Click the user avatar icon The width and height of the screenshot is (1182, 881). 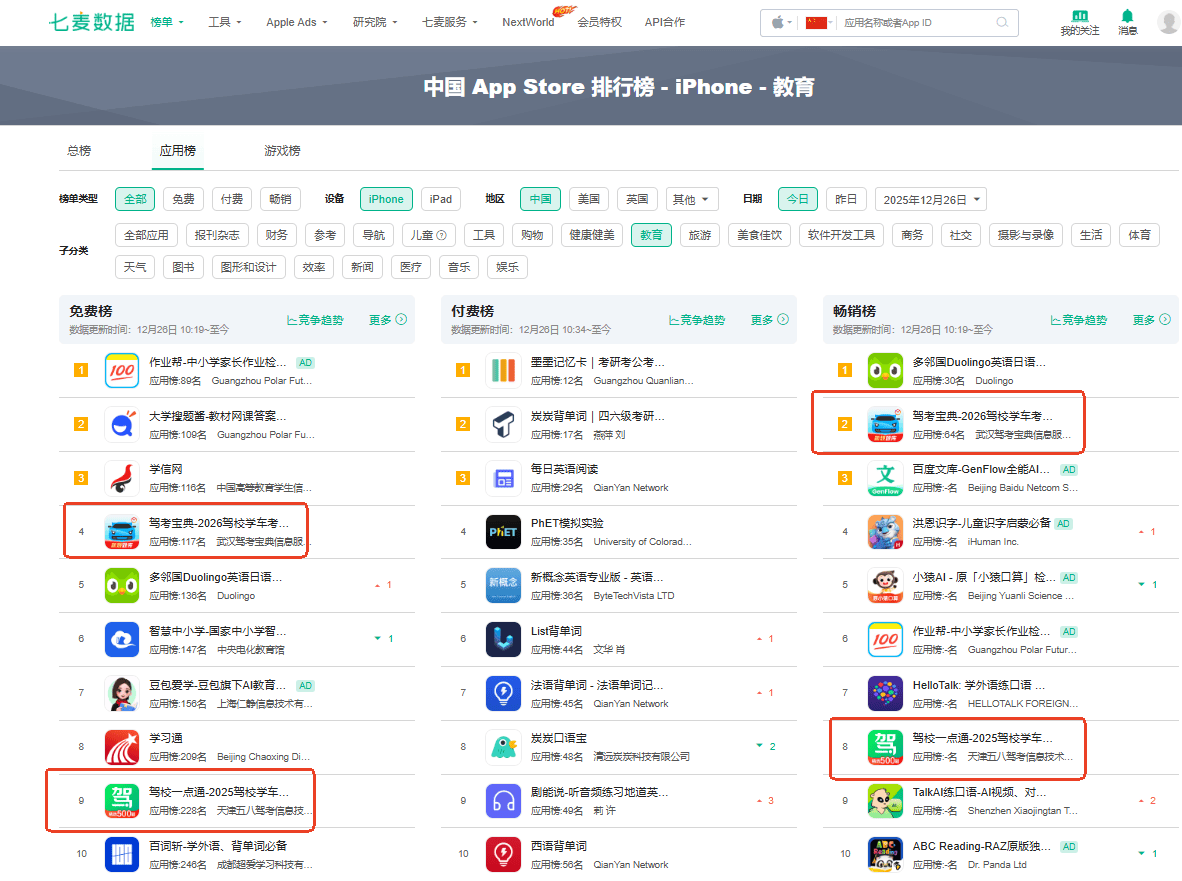[1167, 22]
